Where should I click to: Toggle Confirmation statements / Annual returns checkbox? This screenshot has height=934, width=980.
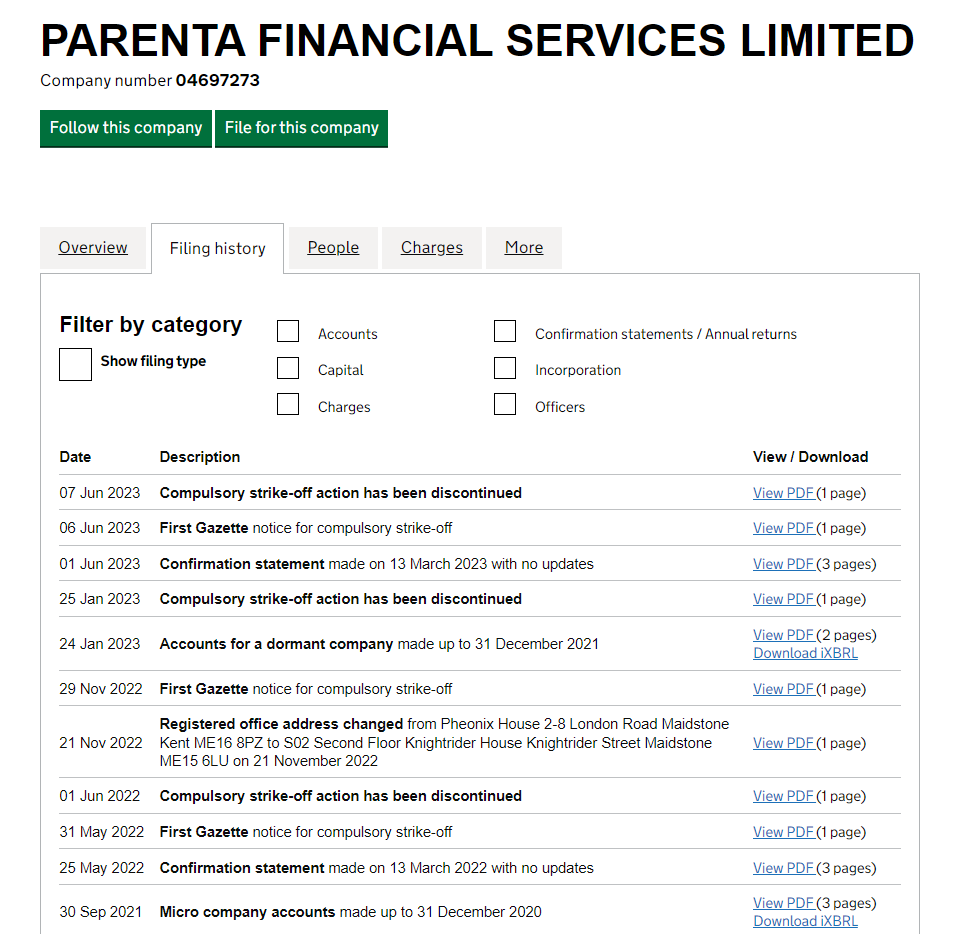pos(505,331)
